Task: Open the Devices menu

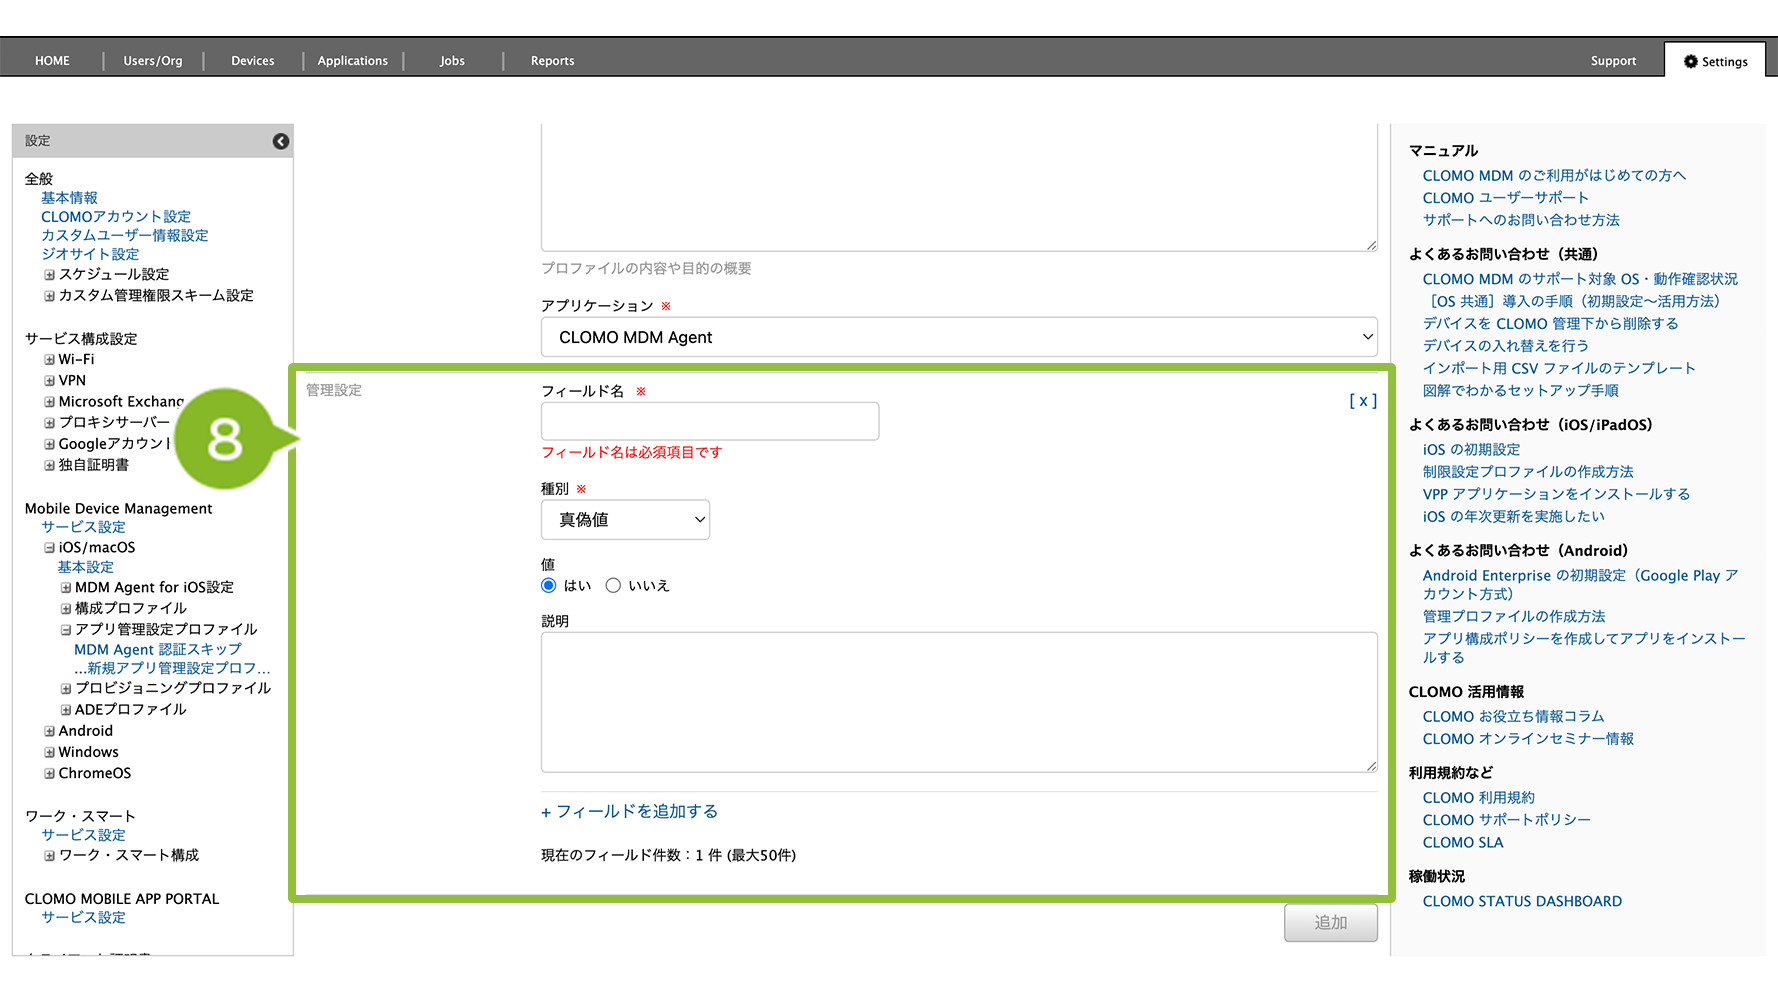Action: (x=252, y=61)
